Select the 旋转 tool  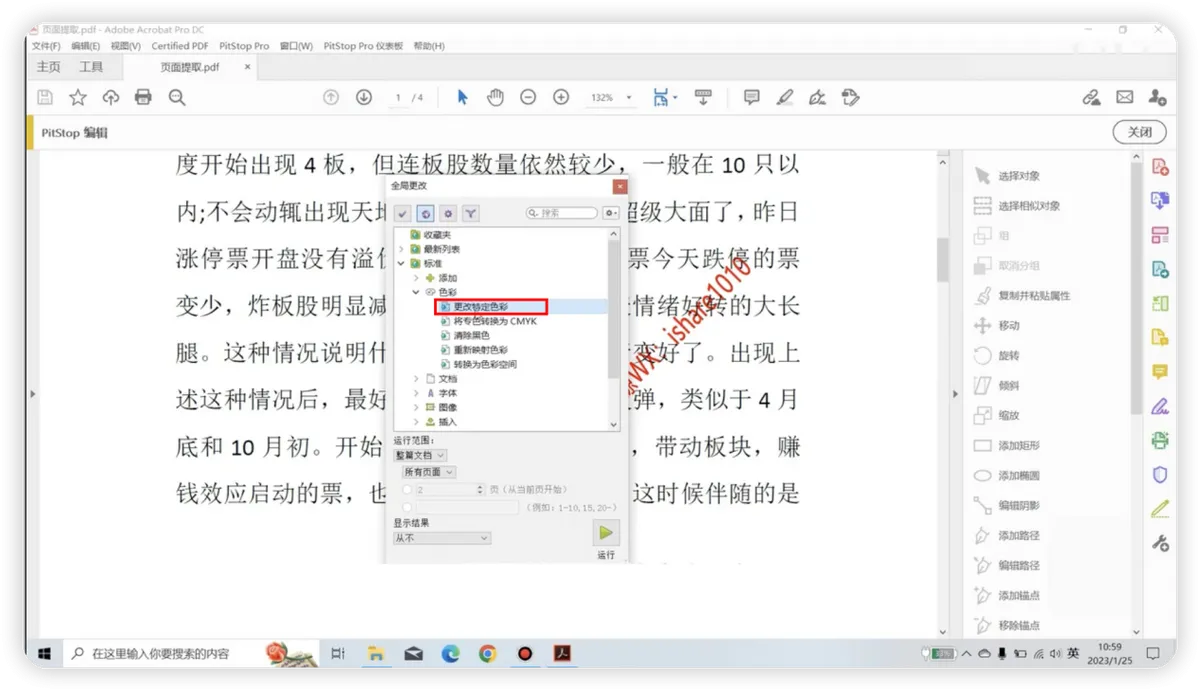click(x=997, y=356)
